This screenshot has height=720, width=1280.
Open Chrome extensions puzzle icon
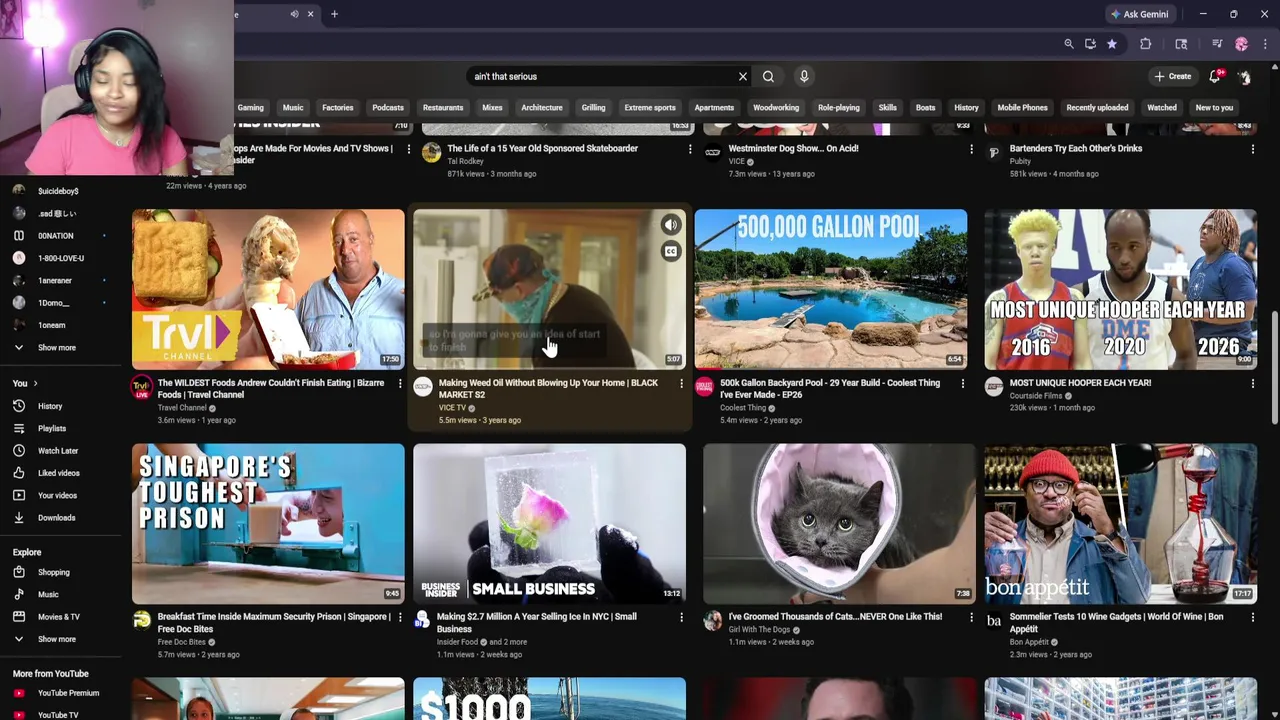pos(1146,44)
